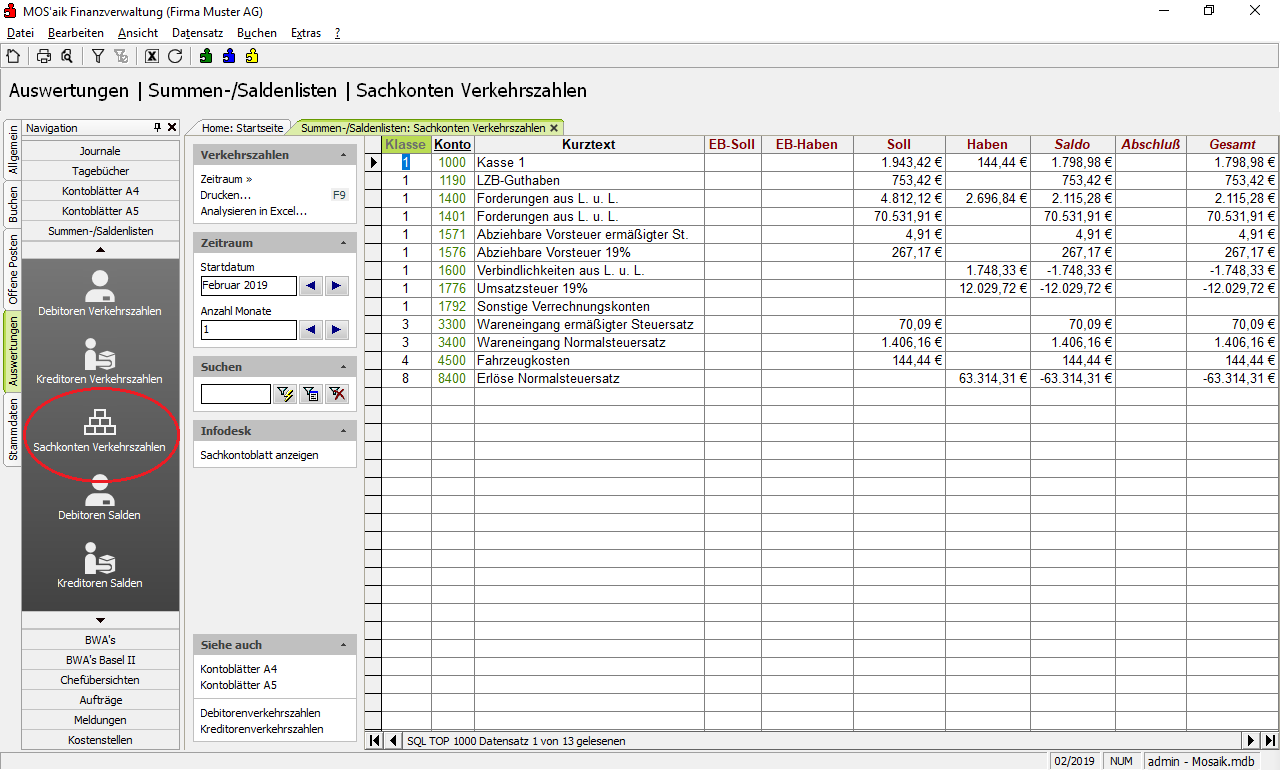The height and width of the screenshot is (770, 1280).
Task: Click Analysieren in Excel link
Action: [x=253, y=211]
